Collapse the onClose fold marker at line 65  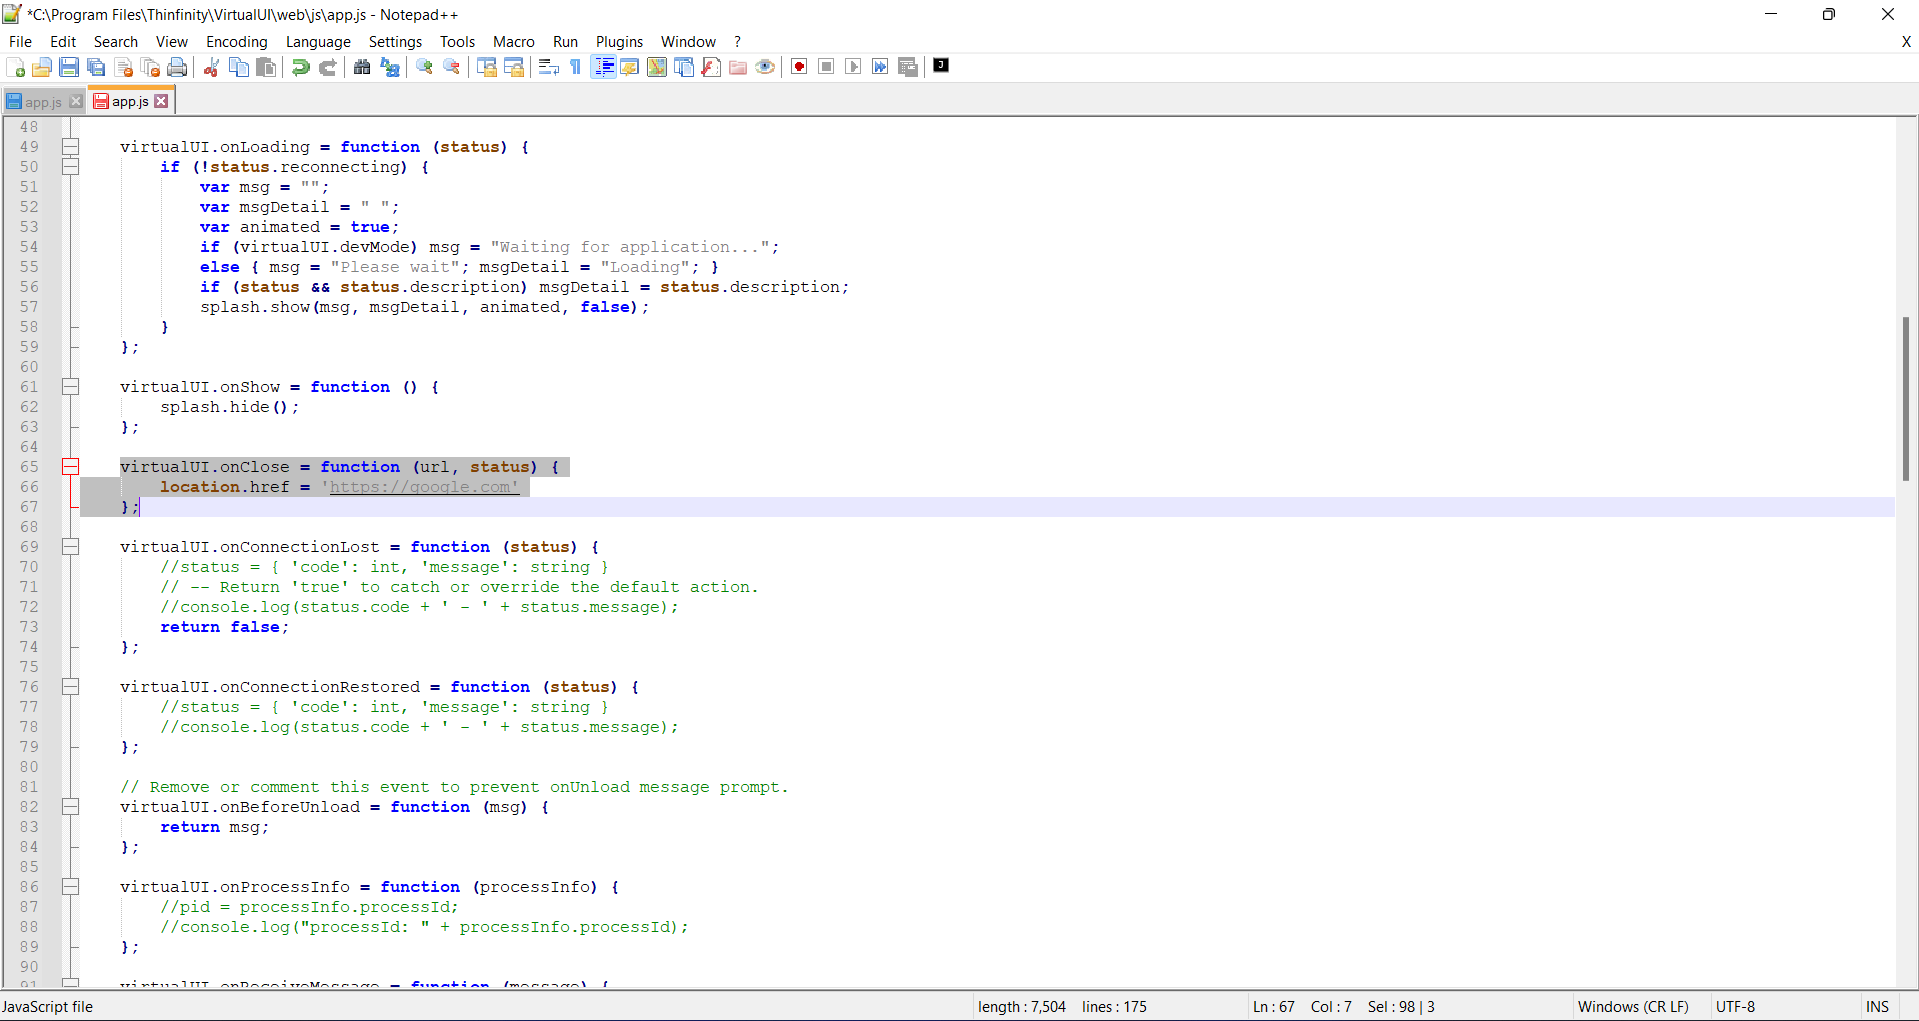coord(71,467)
